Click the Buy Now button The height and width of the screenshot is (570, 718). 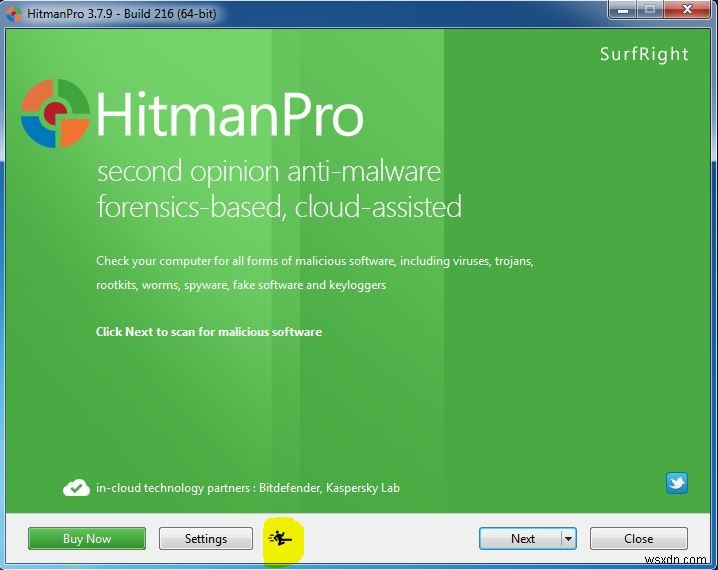pos(87,538)
